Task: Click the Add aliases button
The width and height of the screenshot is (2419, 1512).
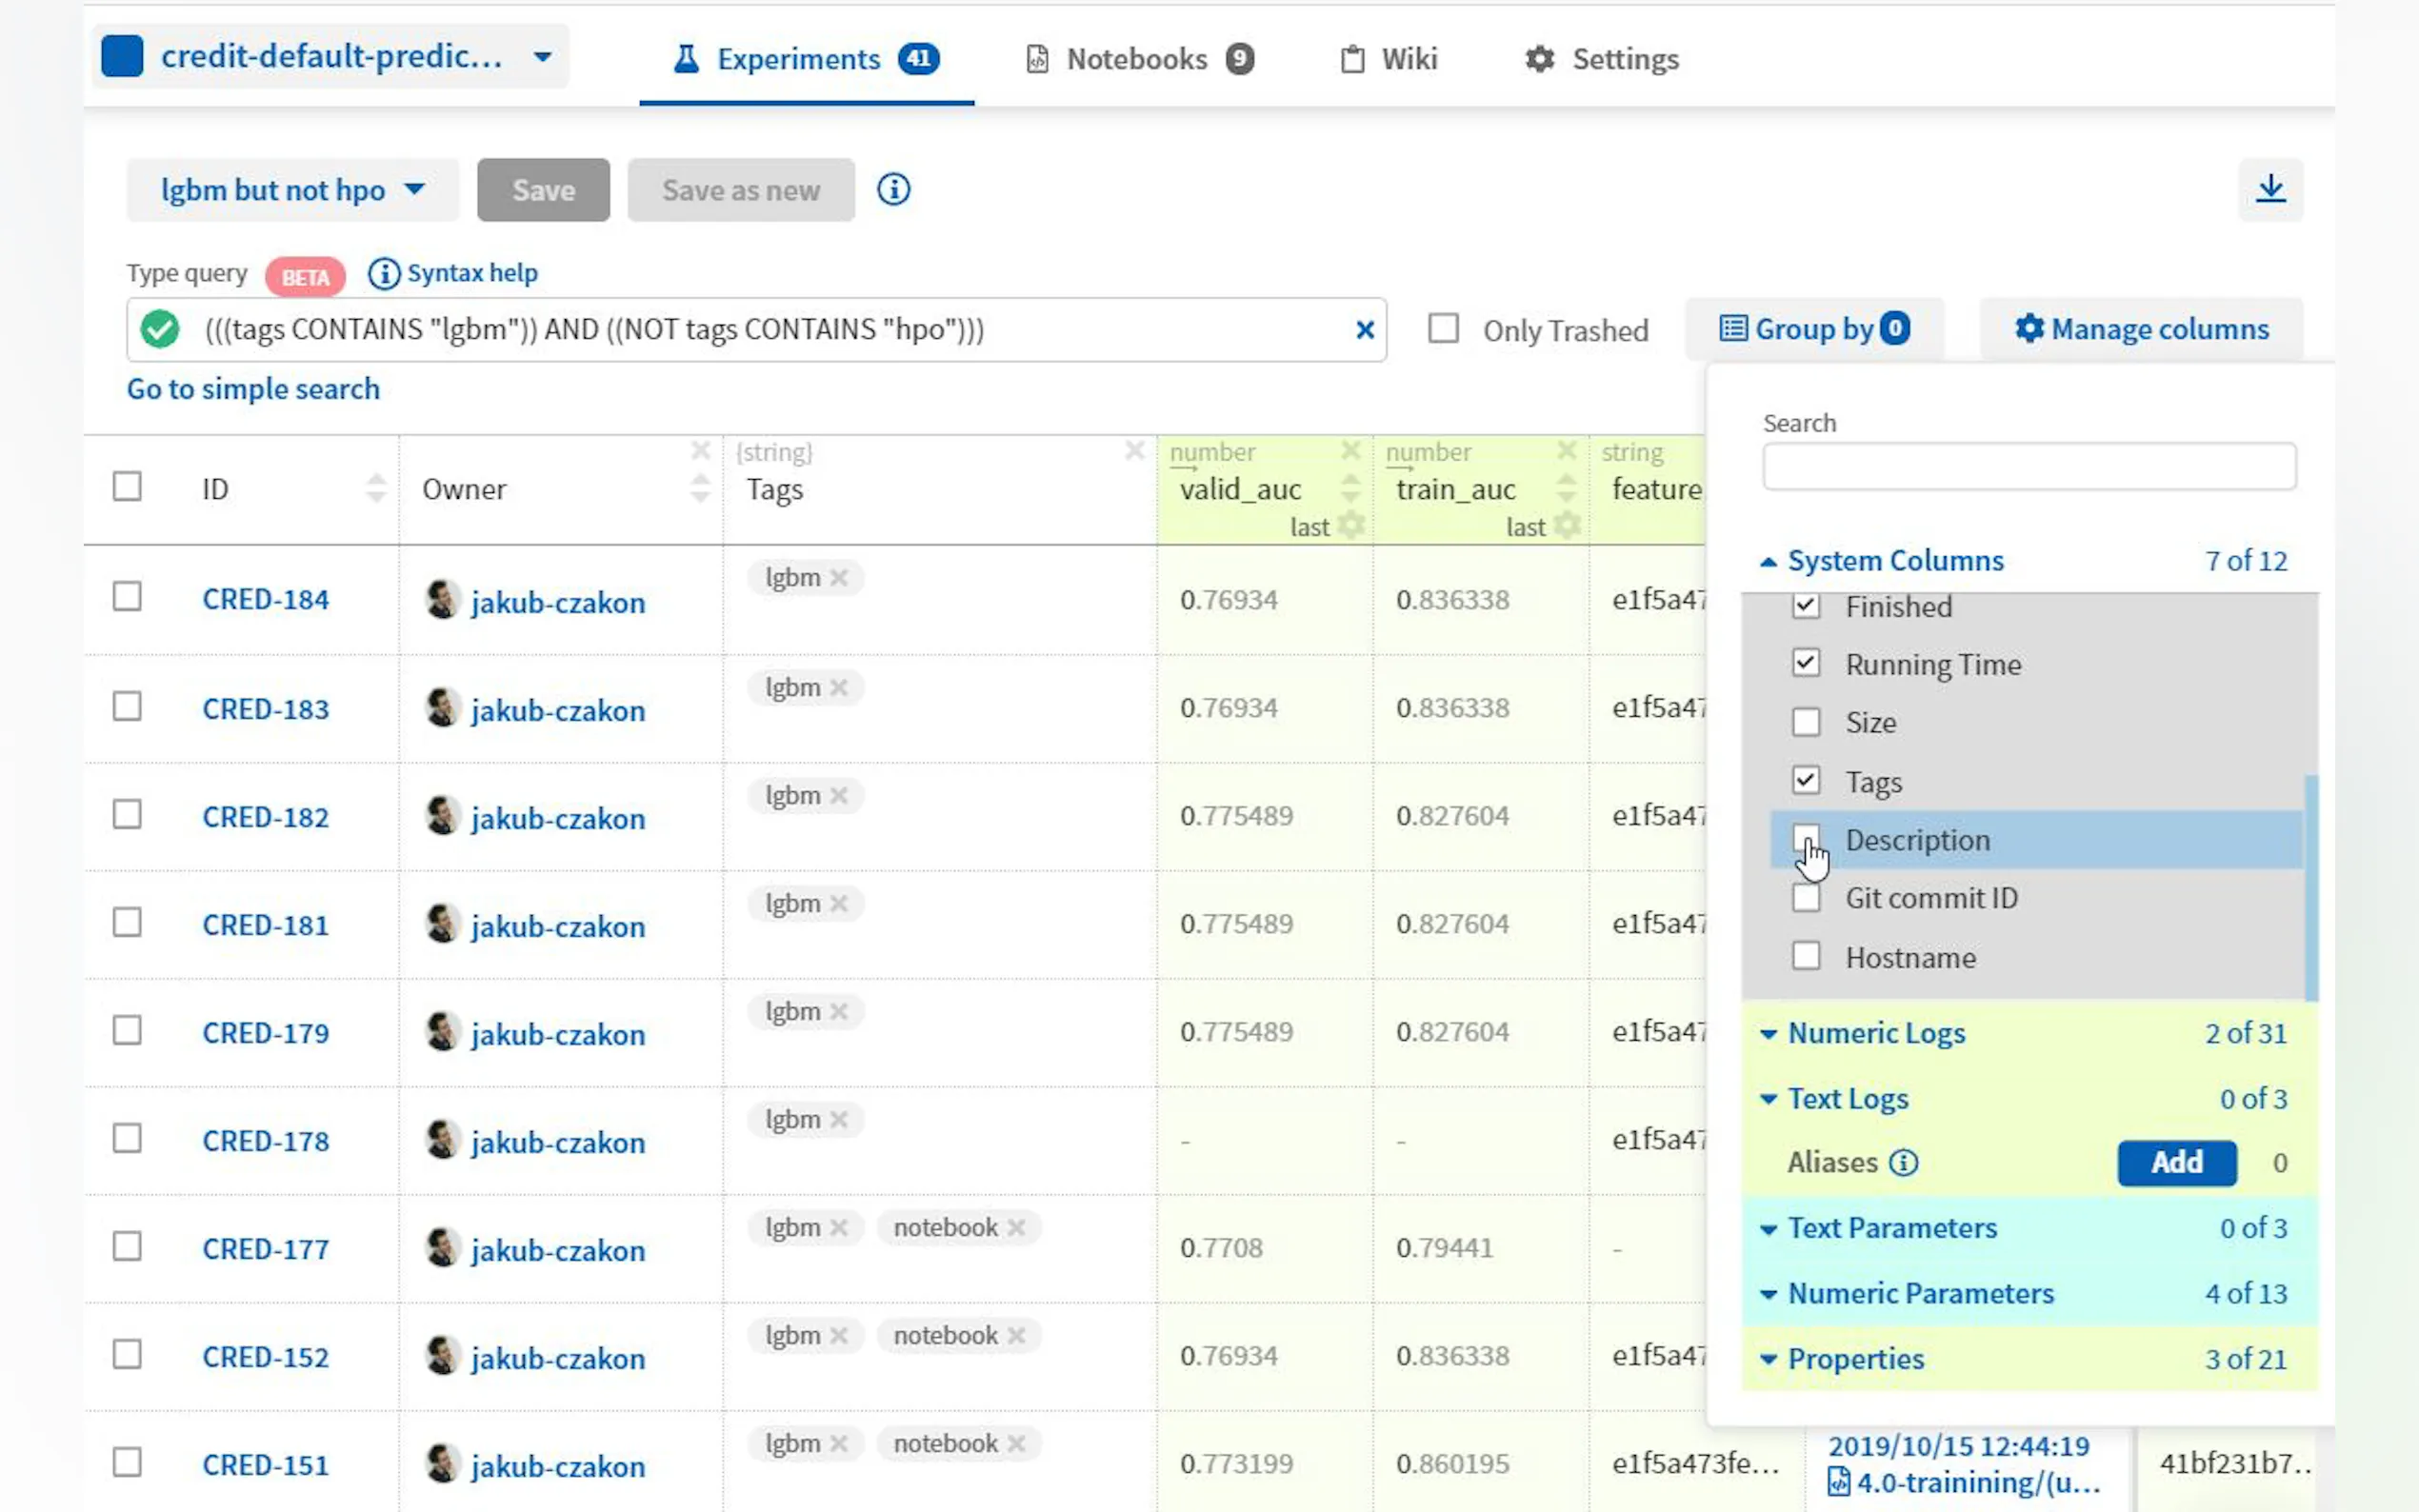Action: [2176, 1163]
